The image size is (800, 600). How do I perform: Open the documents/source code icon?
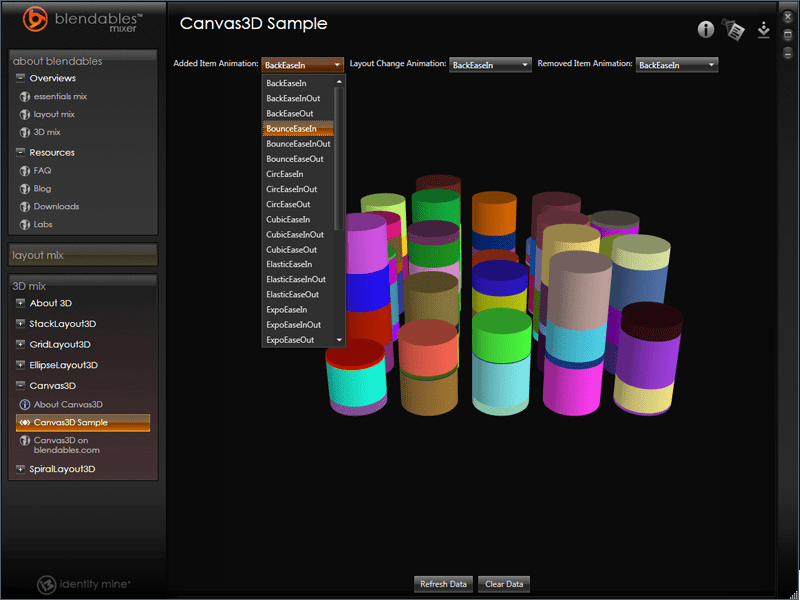[x=735, y=31]
